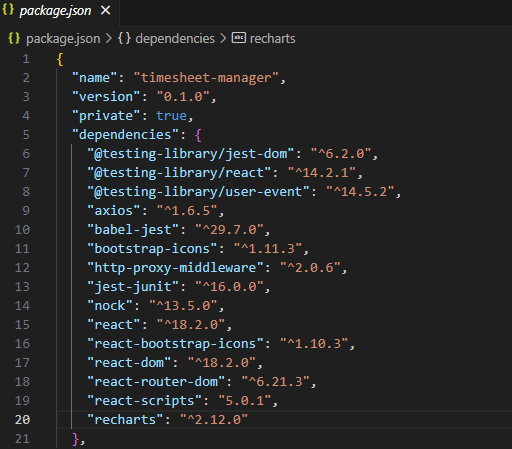Place cursor on the "timesheet-manager" name value

(206, 78)
